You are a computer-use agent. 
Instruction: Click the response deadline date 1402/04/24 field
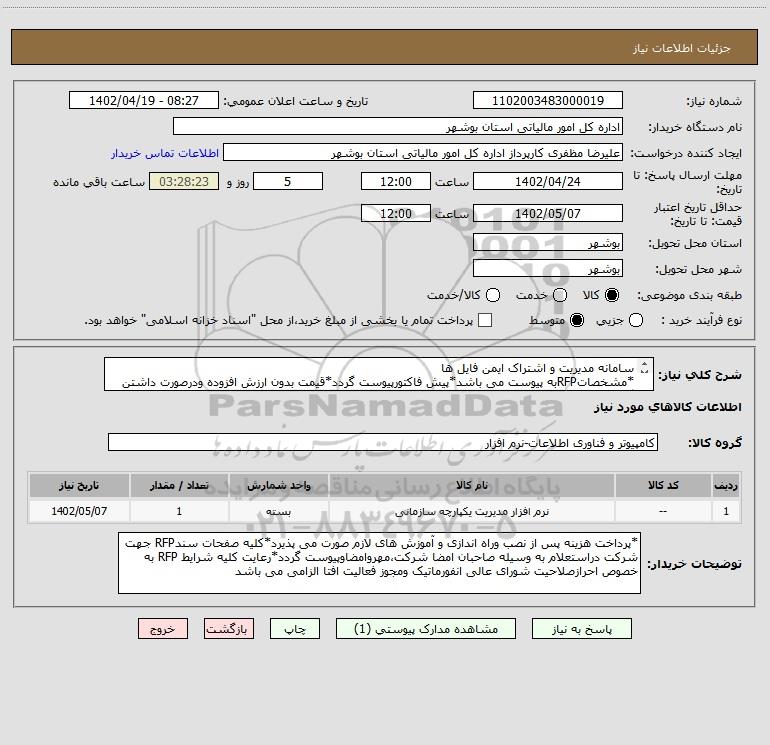[548, 182]
